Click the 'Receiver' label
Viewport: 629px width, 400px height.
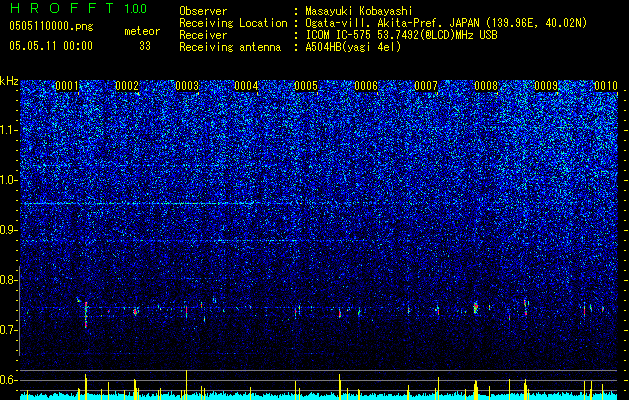203,35
